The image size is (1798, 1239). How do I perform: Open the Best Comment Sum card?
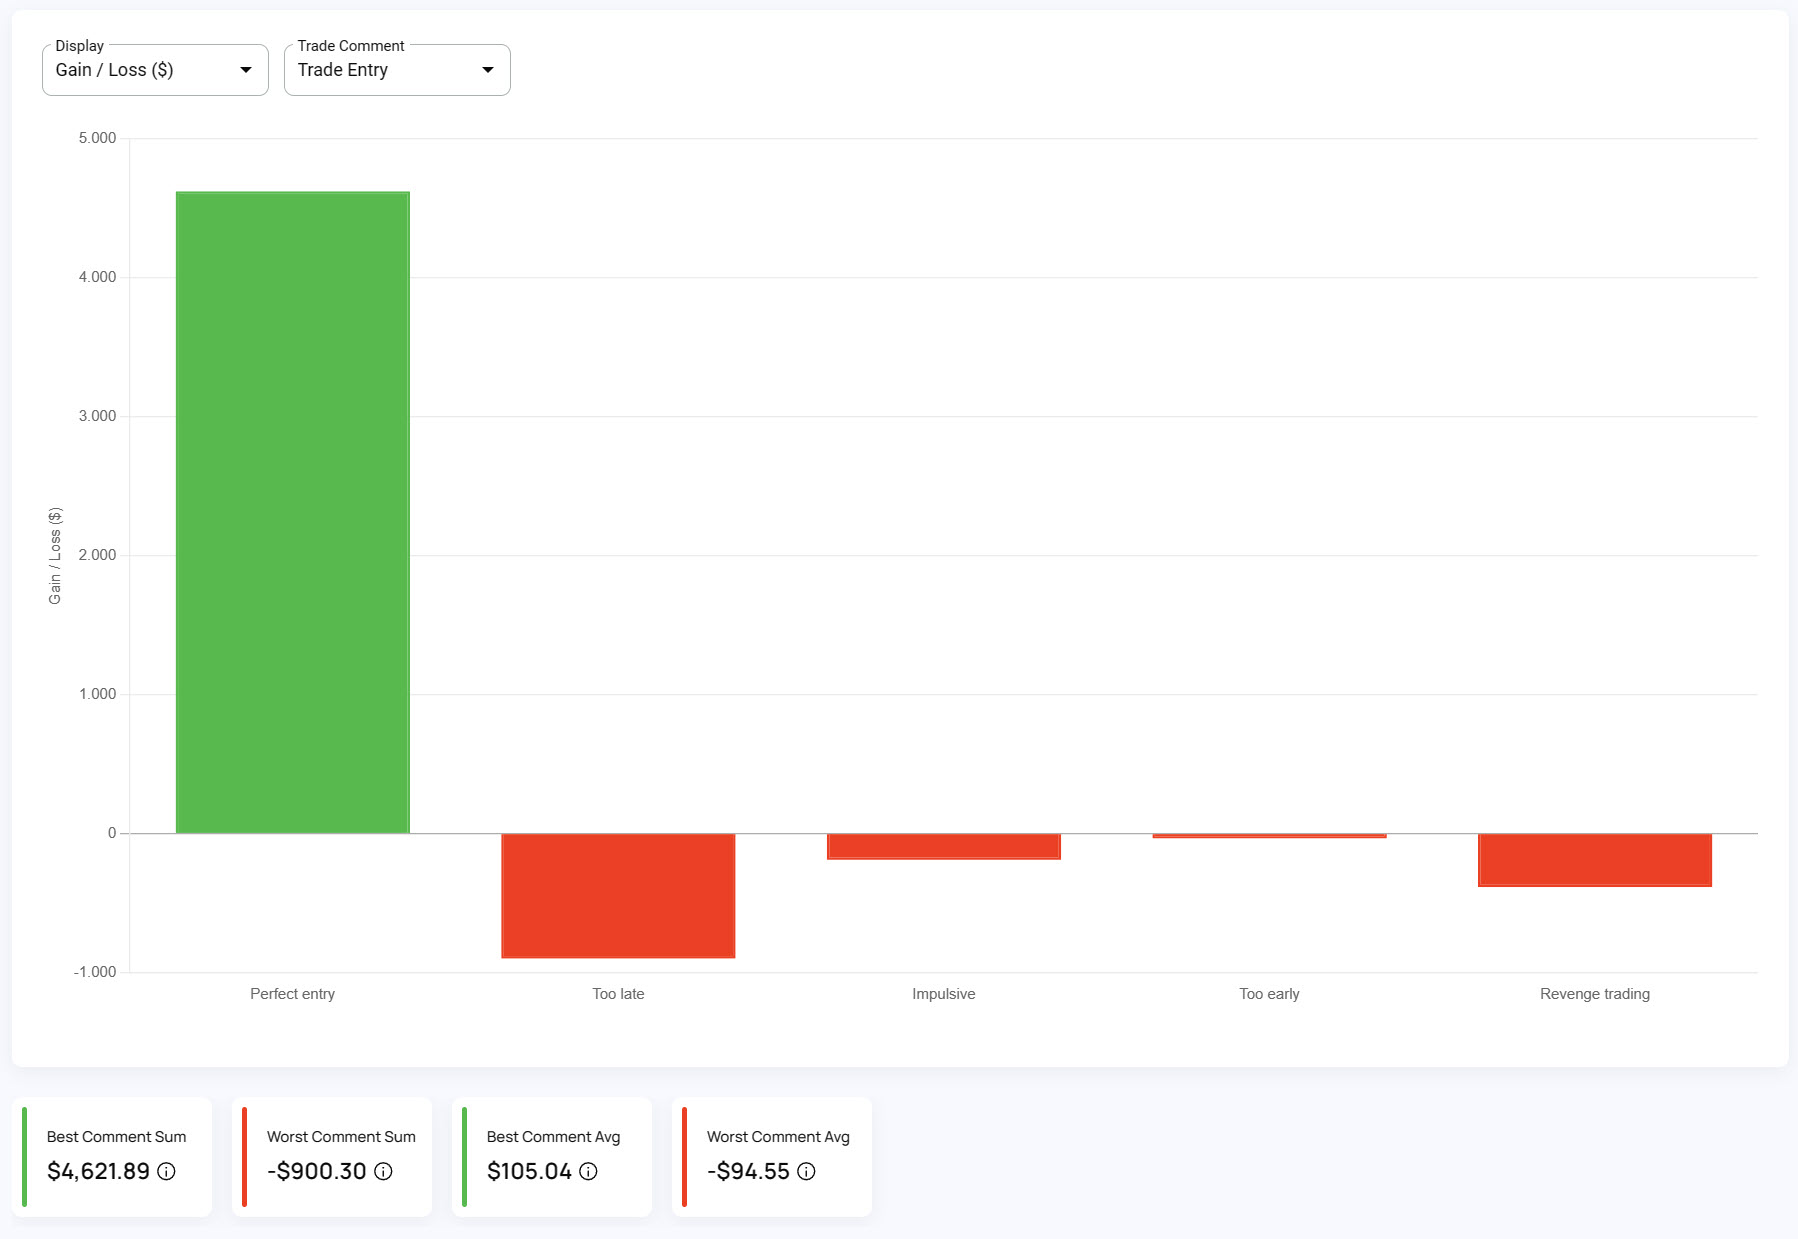pos(112,1157)
